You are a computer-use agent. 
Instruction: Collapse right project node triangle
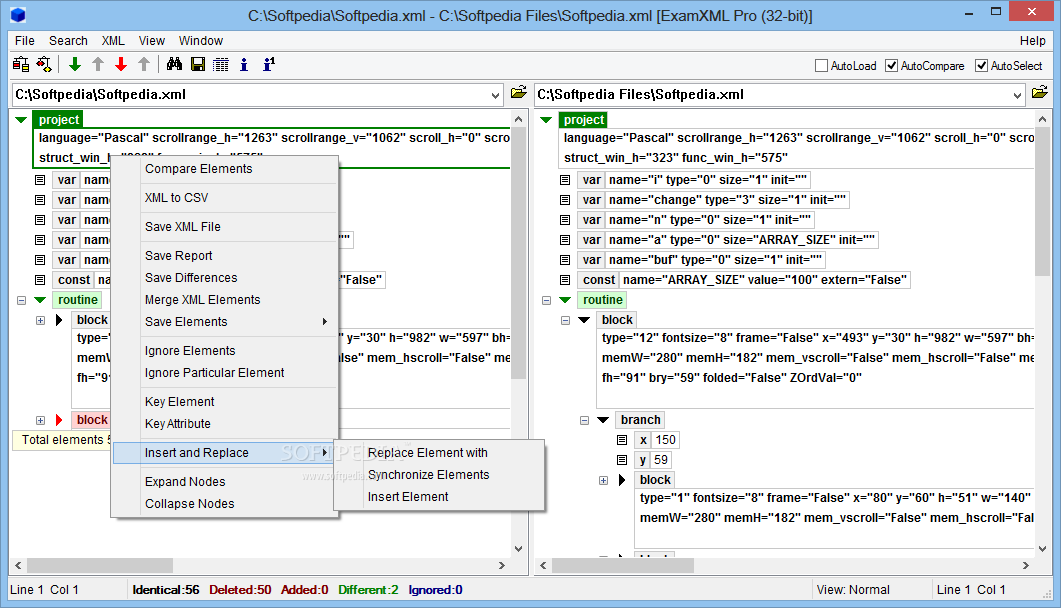546,120
